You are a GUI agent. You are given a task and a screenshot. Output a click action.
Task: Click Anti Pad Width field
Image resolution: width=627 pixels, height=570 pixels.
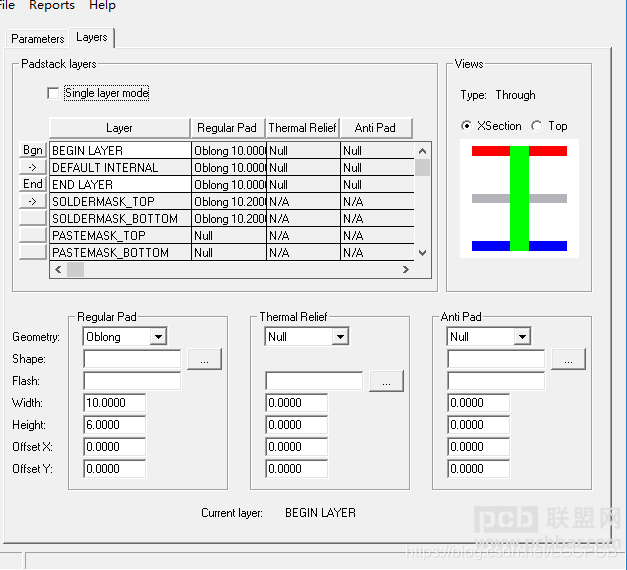point(479,403)
